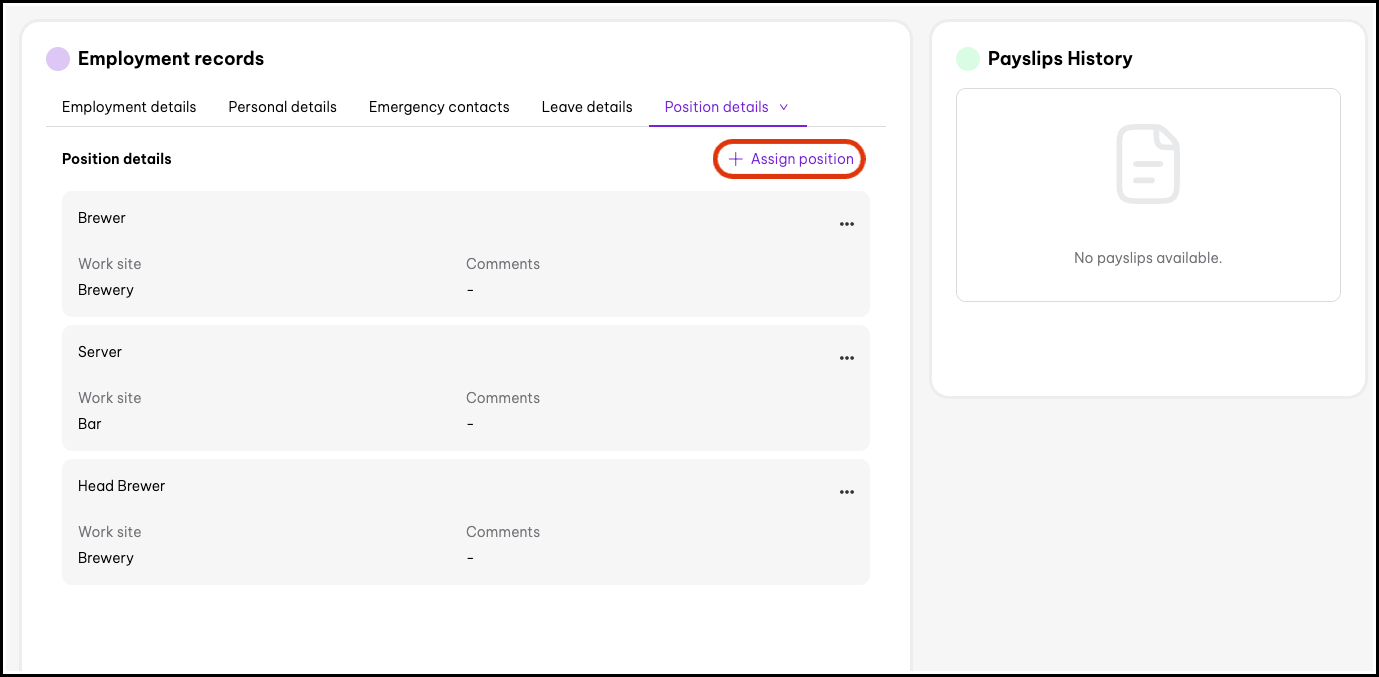Select the Head Brewer card title
The height and width of the screenshot is (677, 1379).
click(x=121, y=486)
